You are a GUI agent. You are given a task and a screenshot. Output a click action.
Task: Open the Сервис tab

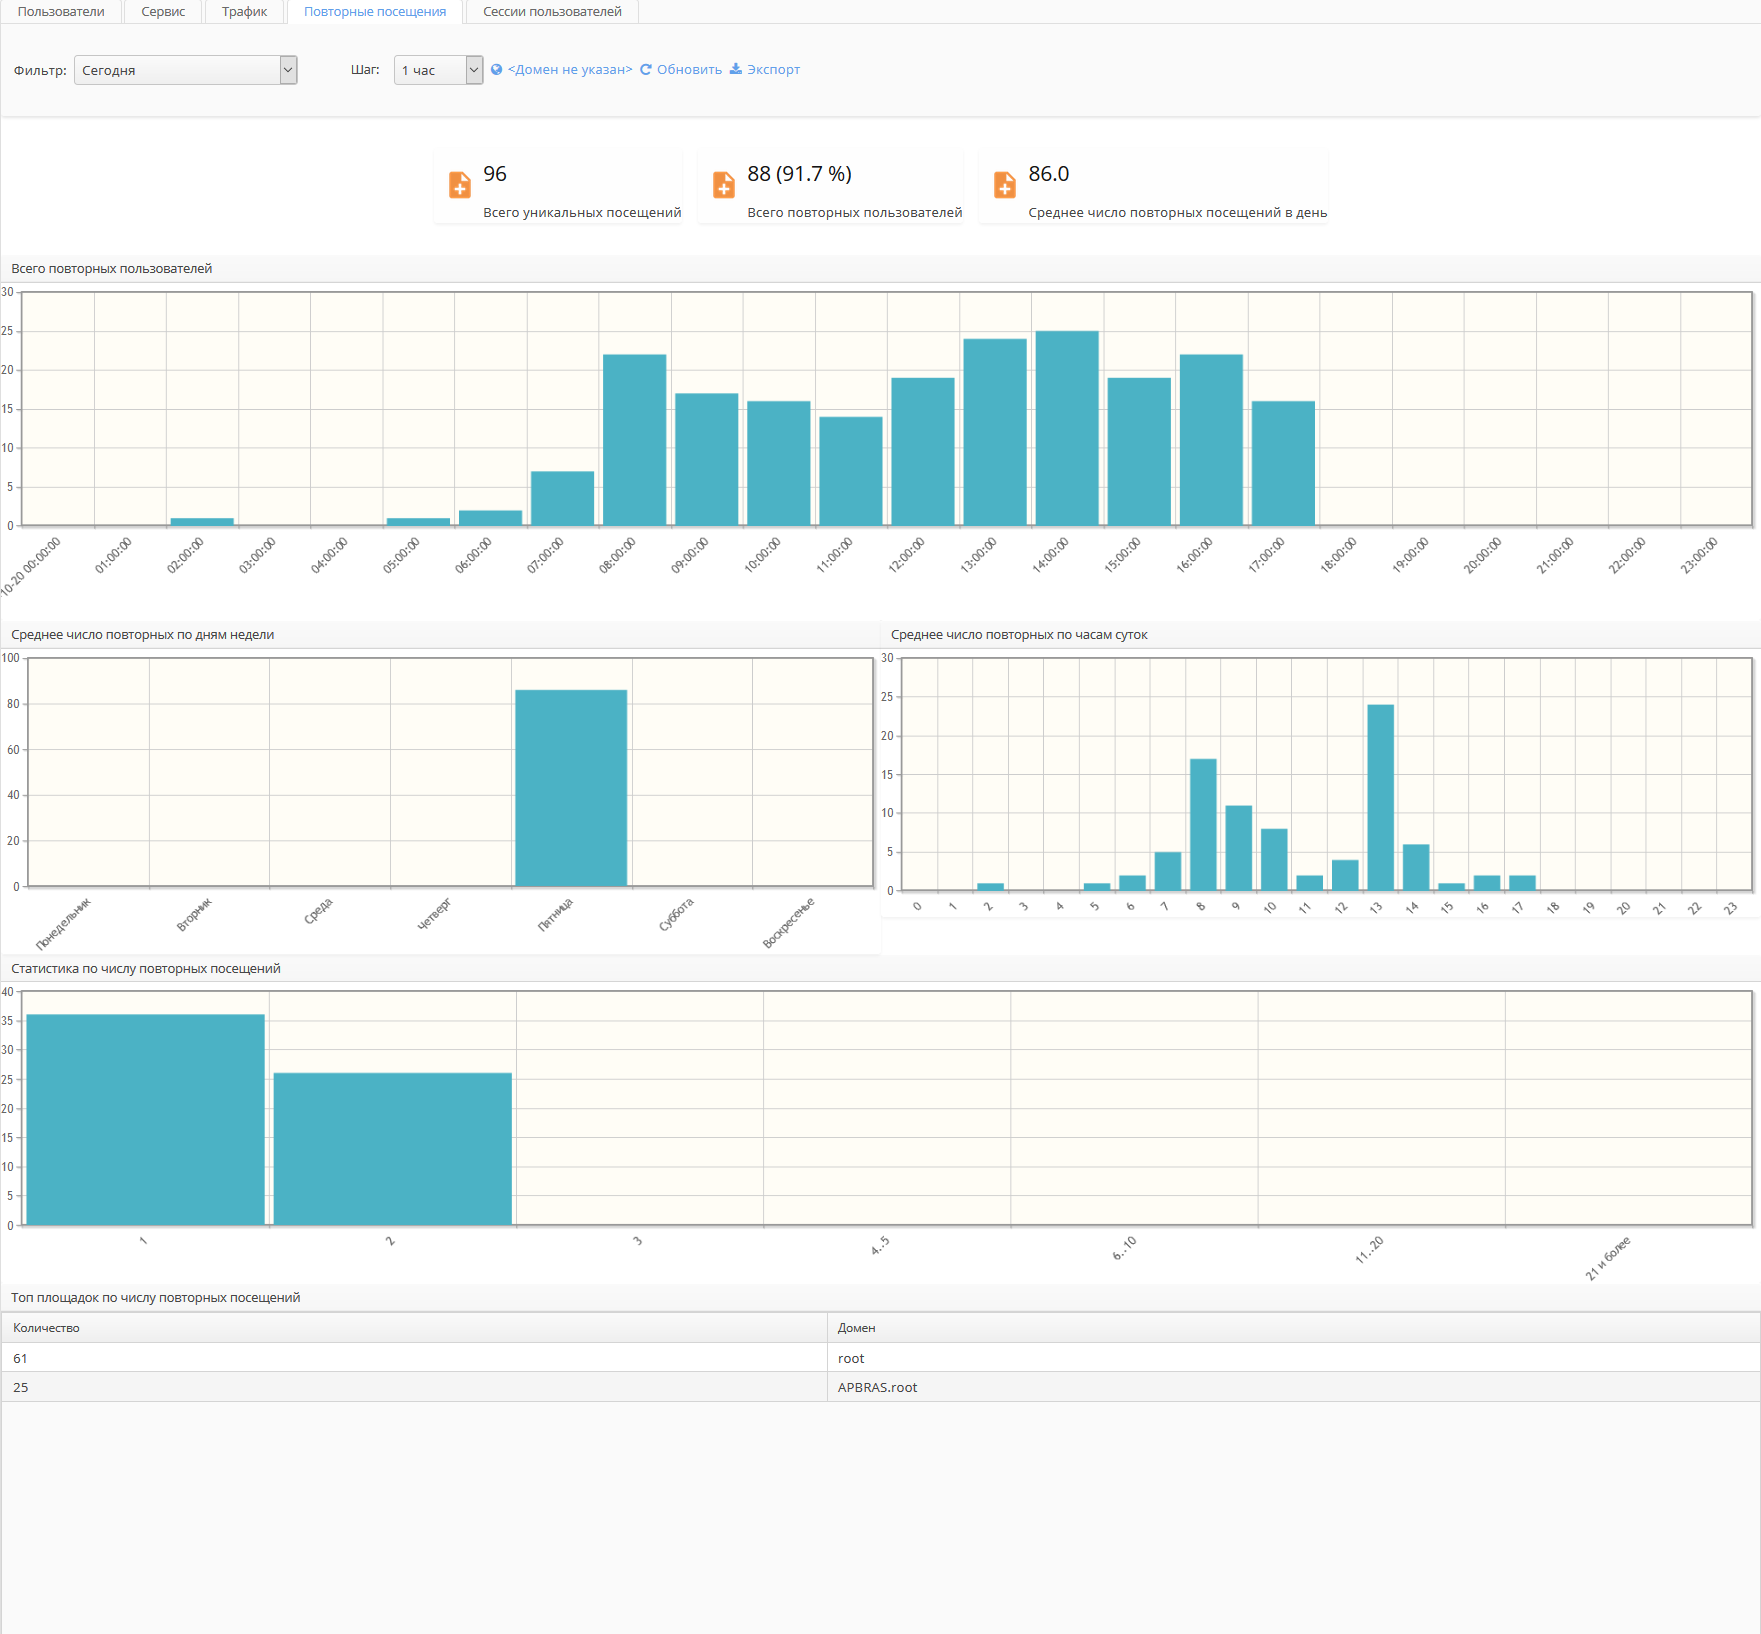[x=163, y=12]
